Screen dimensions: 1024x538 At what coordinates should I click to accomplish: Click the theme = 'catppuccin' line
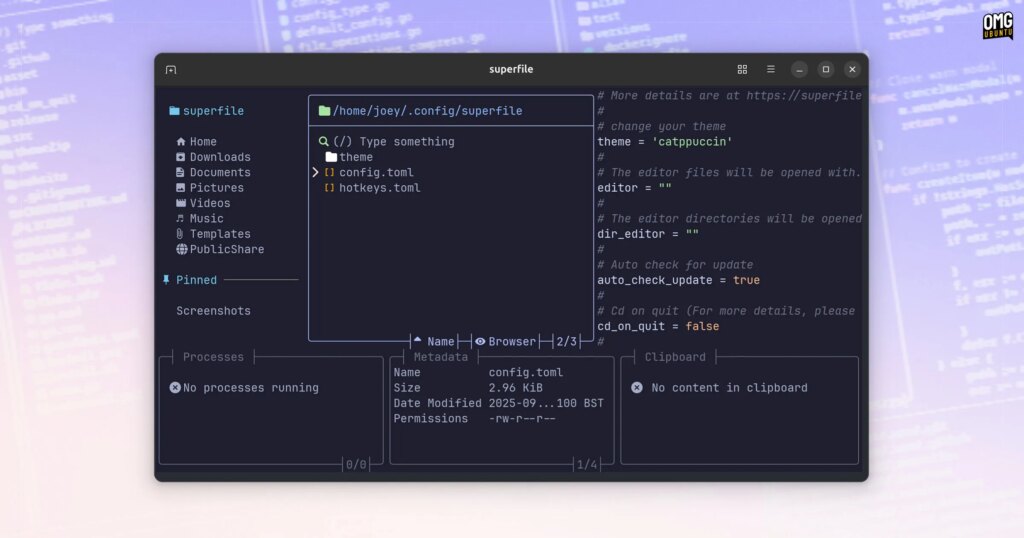[665, 142]
